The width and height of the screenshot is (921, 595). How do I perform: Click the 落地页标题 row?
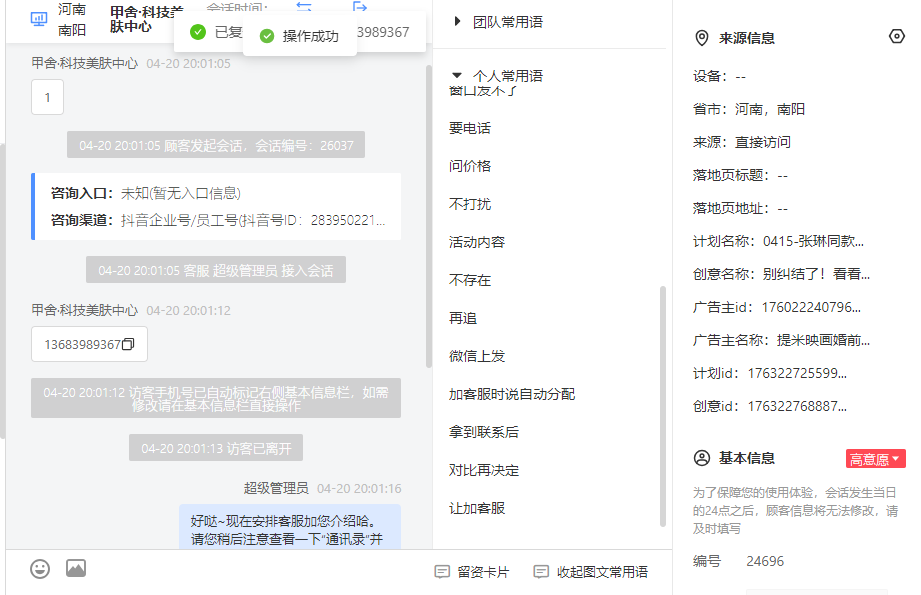click(x=741, y=175)
